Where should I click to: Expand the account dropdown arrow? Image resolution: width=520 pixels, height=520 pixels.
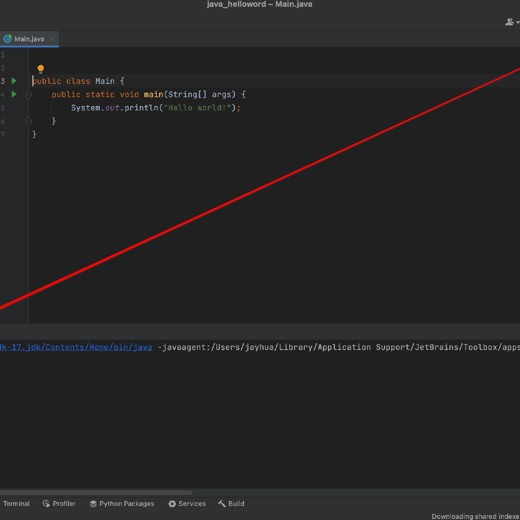pyautogui.click(x=517, y=22)
